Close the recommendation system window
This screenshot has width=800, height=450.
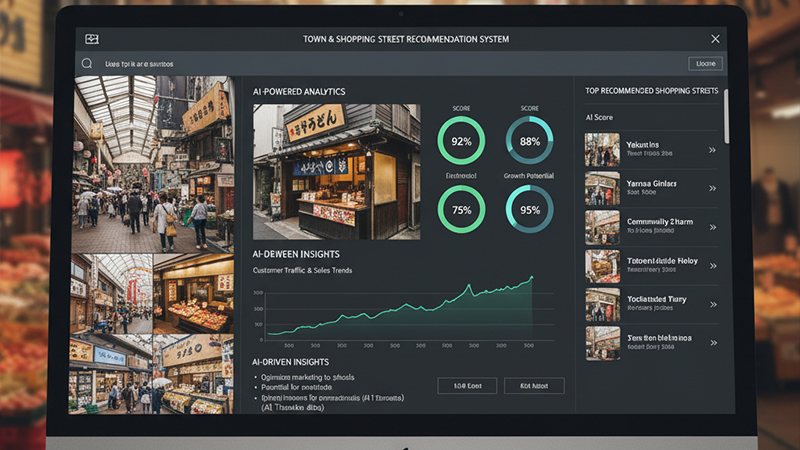715,38
